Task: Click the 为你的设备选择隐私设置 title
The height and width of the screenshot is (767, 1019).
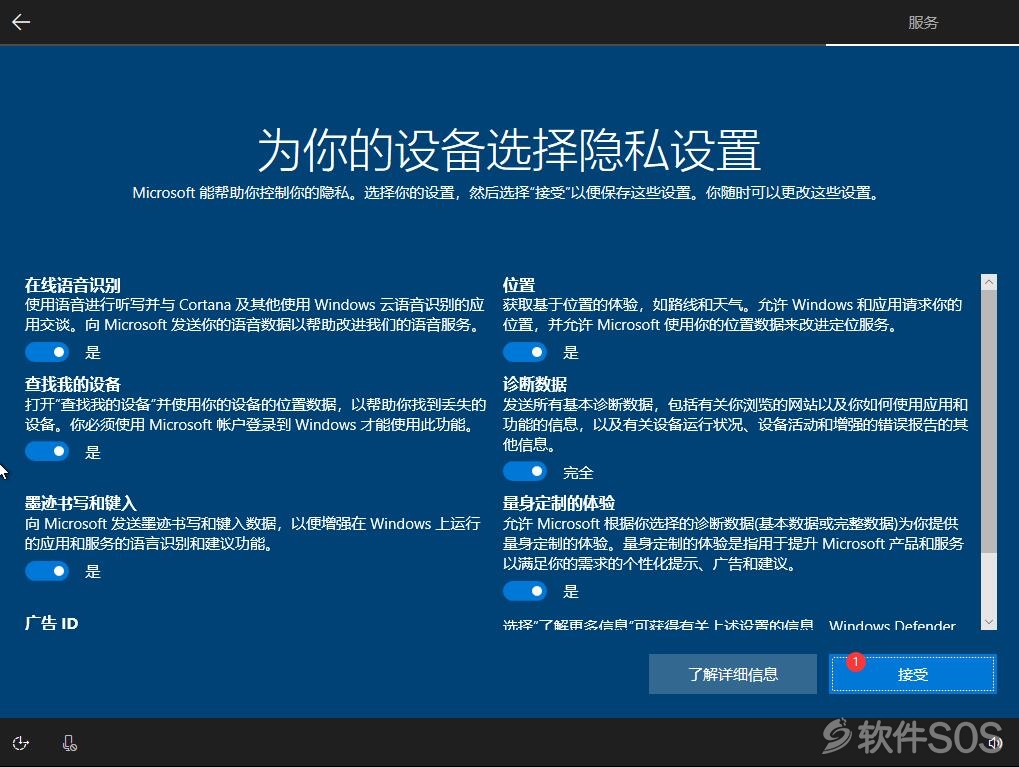Action: pos(510,150)
